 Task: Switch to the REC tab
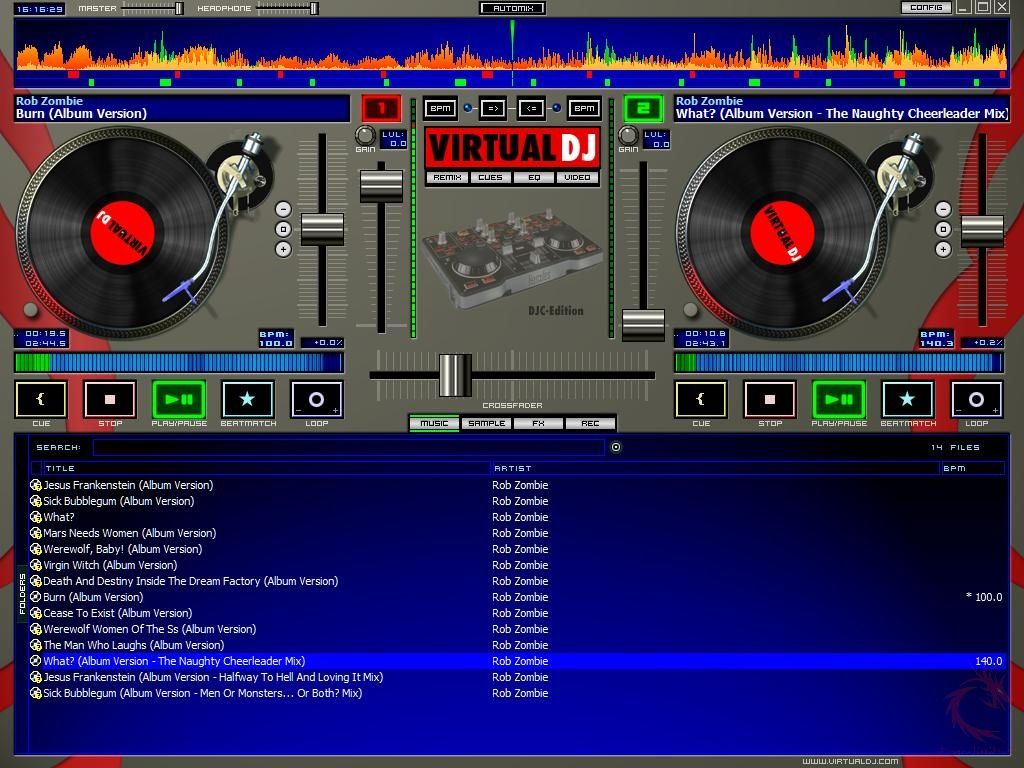pos(590,423)
